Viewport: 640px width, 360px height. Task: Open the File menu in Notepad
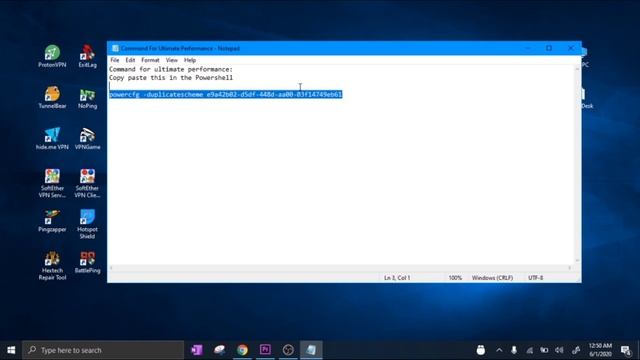tap(115, 60)
